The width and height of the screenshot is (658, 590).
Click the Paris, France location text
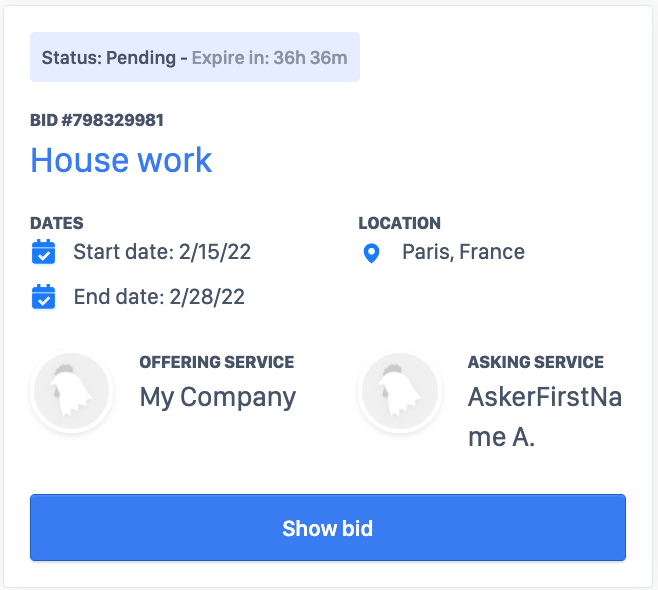(463, 252)
